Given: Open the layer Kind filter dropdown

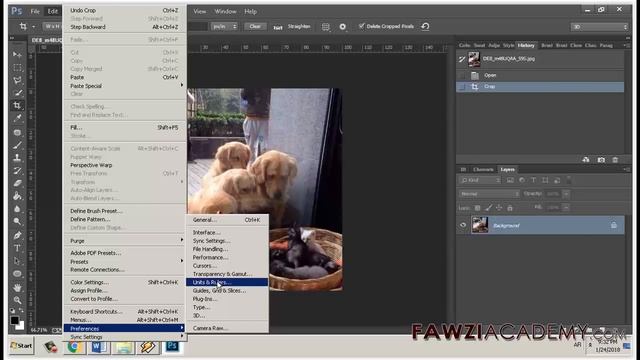Looking at the screenshot, I should (x=480, y=180).
